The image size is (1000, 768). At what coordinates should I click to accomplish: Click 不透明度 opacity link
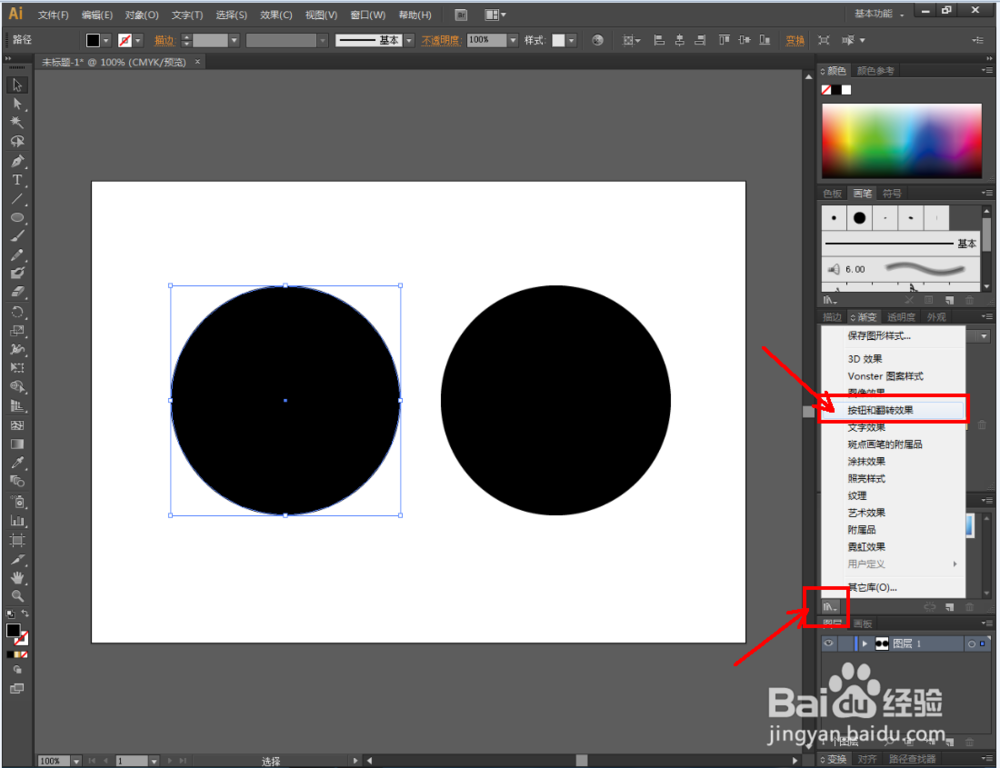tap(441, 40)
